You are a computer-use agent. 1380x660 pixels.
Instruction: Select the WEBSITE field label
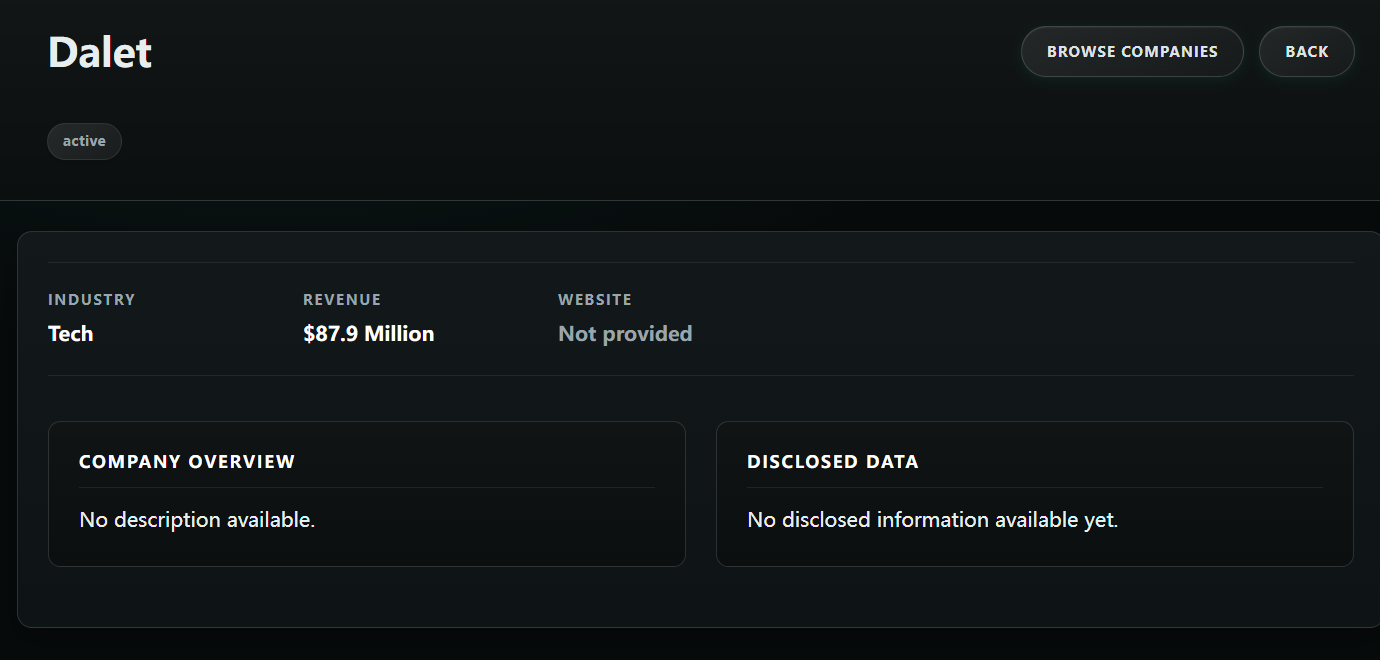click(595, 299)
